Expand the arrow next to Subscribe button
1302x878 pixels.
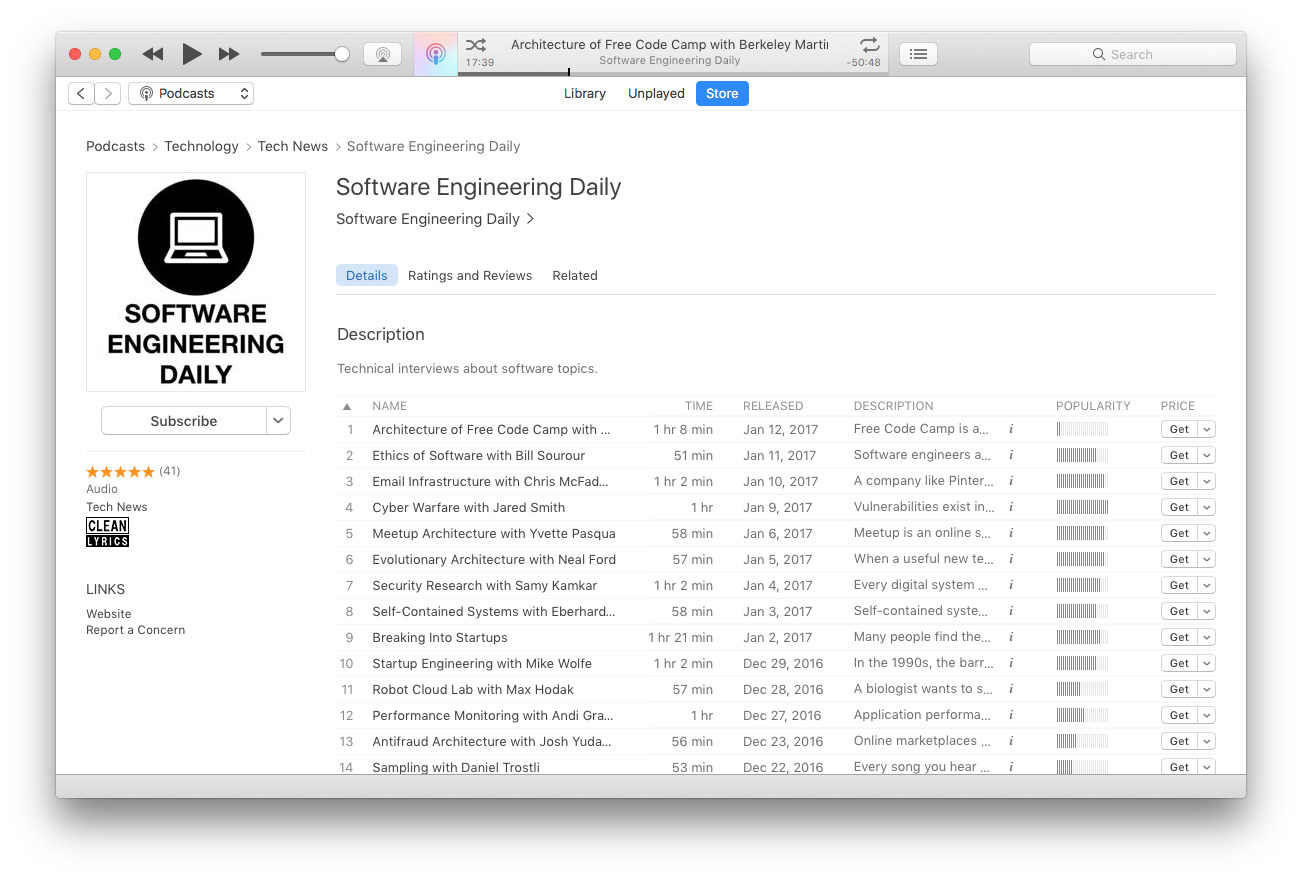[278, 421]
